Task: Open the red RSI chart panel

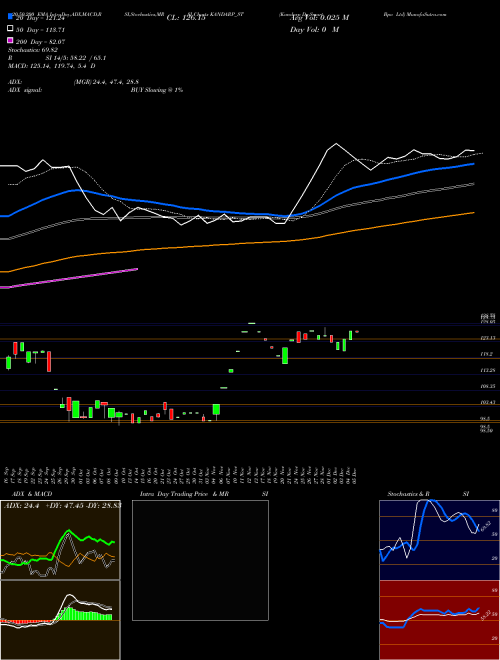Action: pos(439,620)
